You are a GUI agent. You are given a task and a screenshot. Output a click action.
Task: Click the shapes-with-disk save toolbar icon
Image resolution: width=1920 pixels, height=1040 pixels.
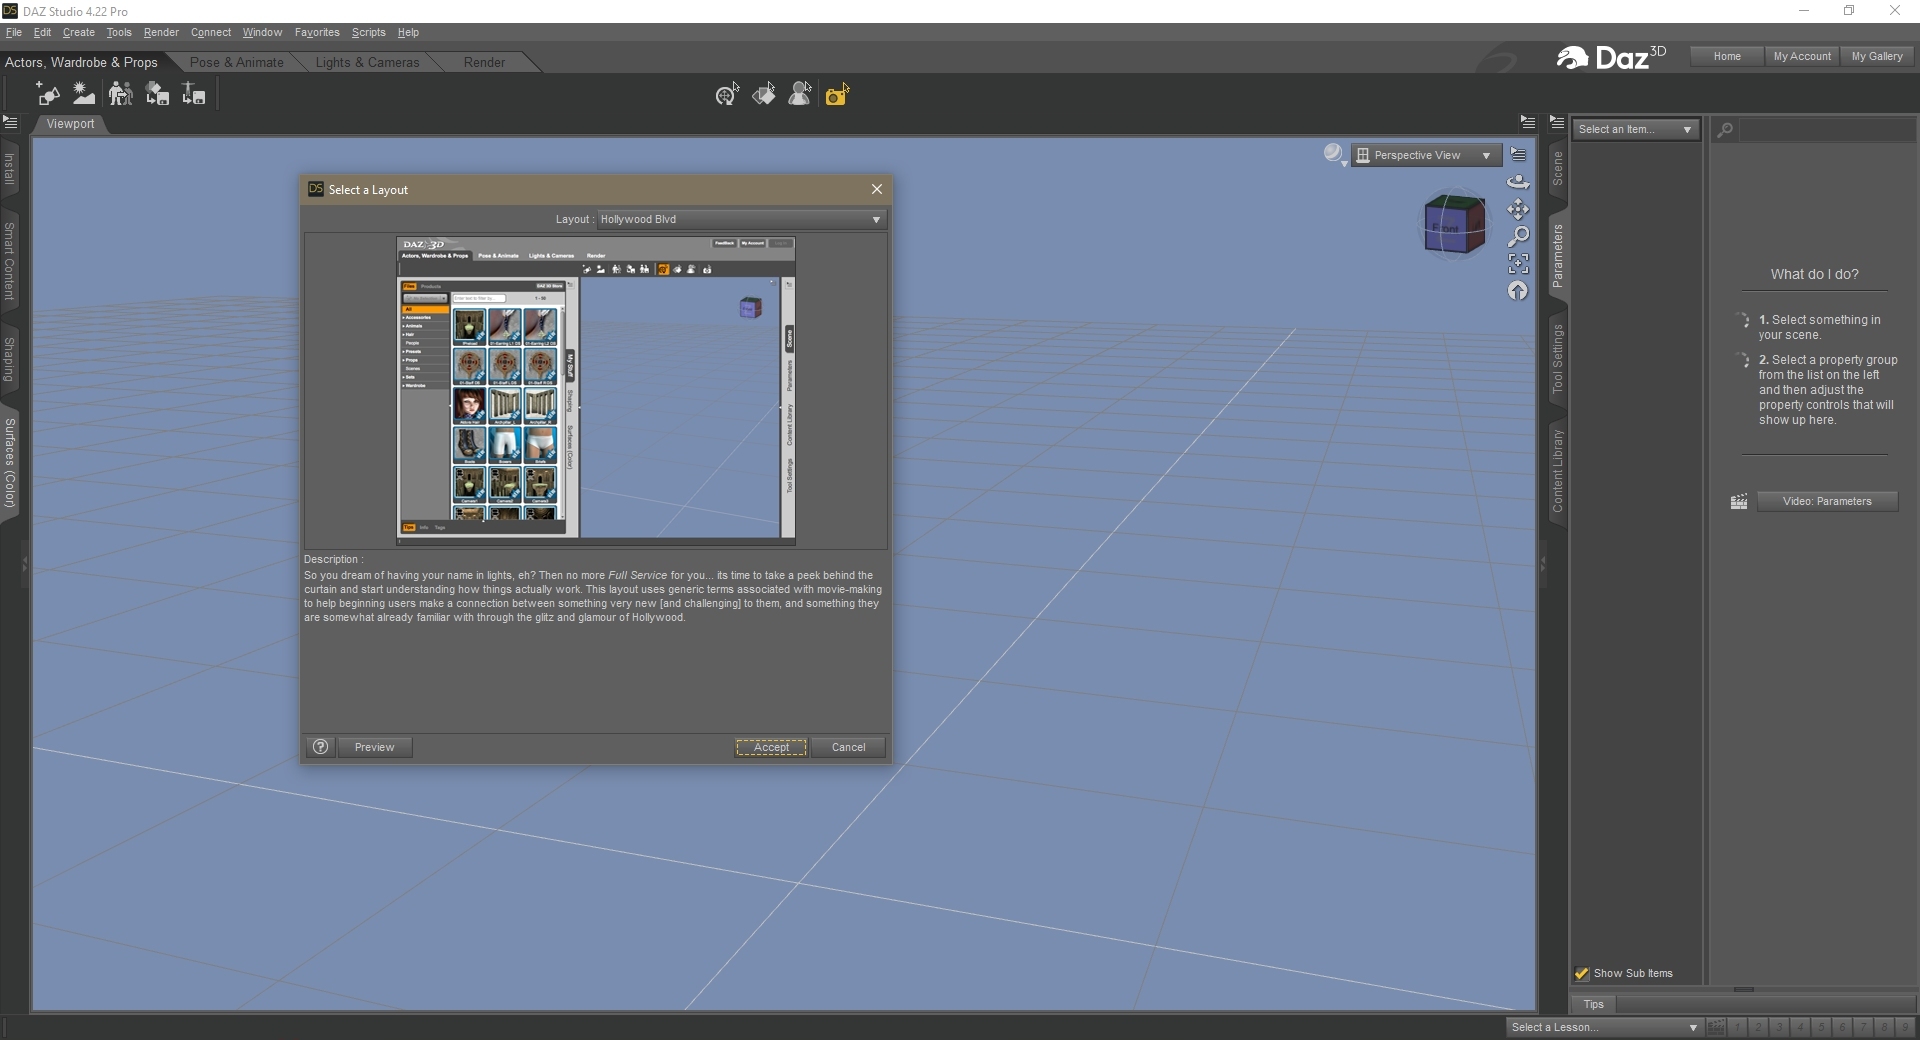pos(157,94)
